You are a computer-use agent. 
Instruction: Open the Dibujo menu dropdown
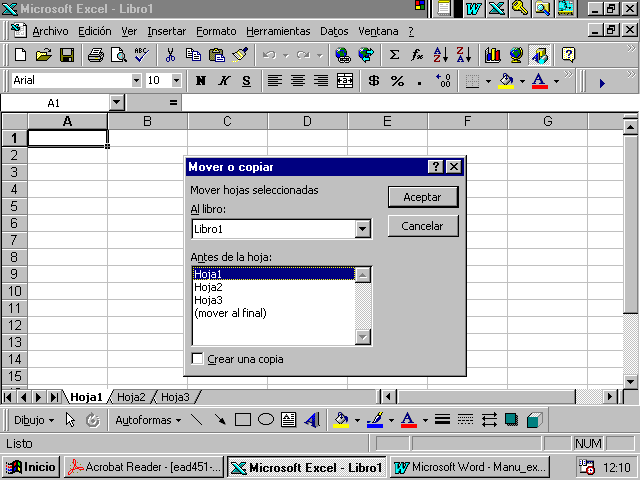(34, 420)
